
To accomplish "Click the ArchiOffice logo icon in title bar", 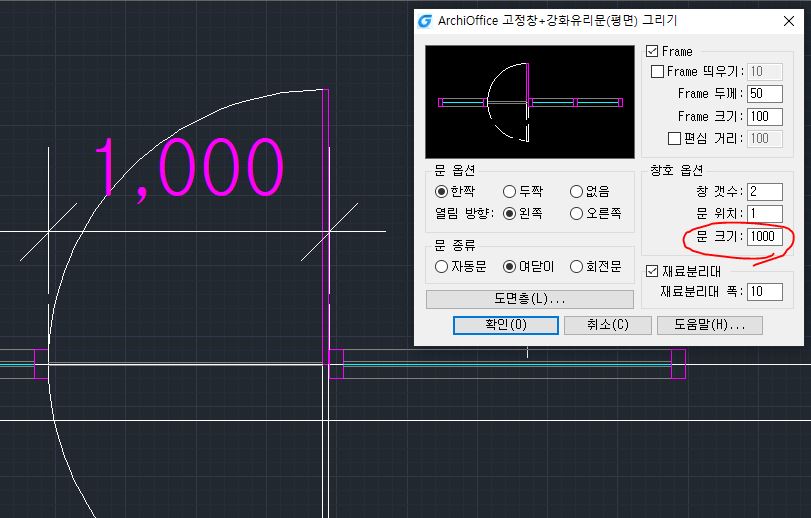I will click(425, 21).
